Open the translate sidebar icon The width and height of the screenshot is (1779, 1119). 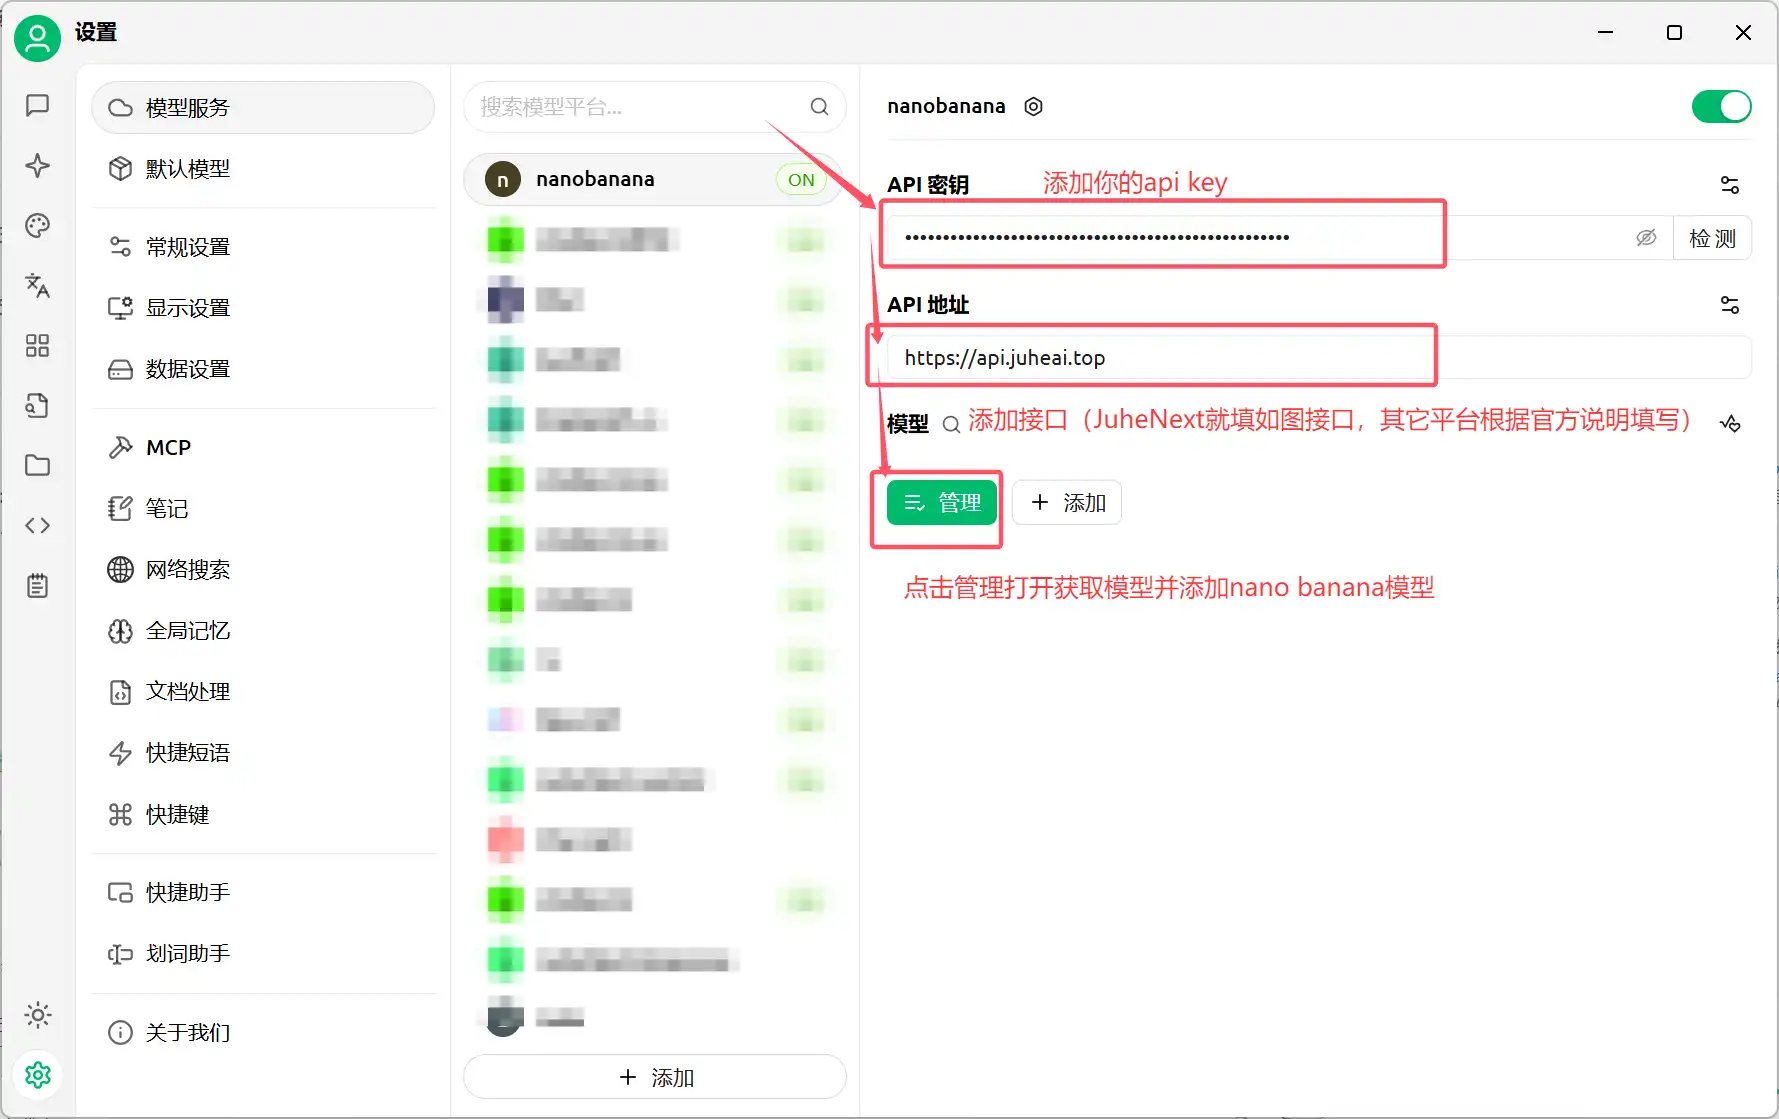click(x=37, y=285)
